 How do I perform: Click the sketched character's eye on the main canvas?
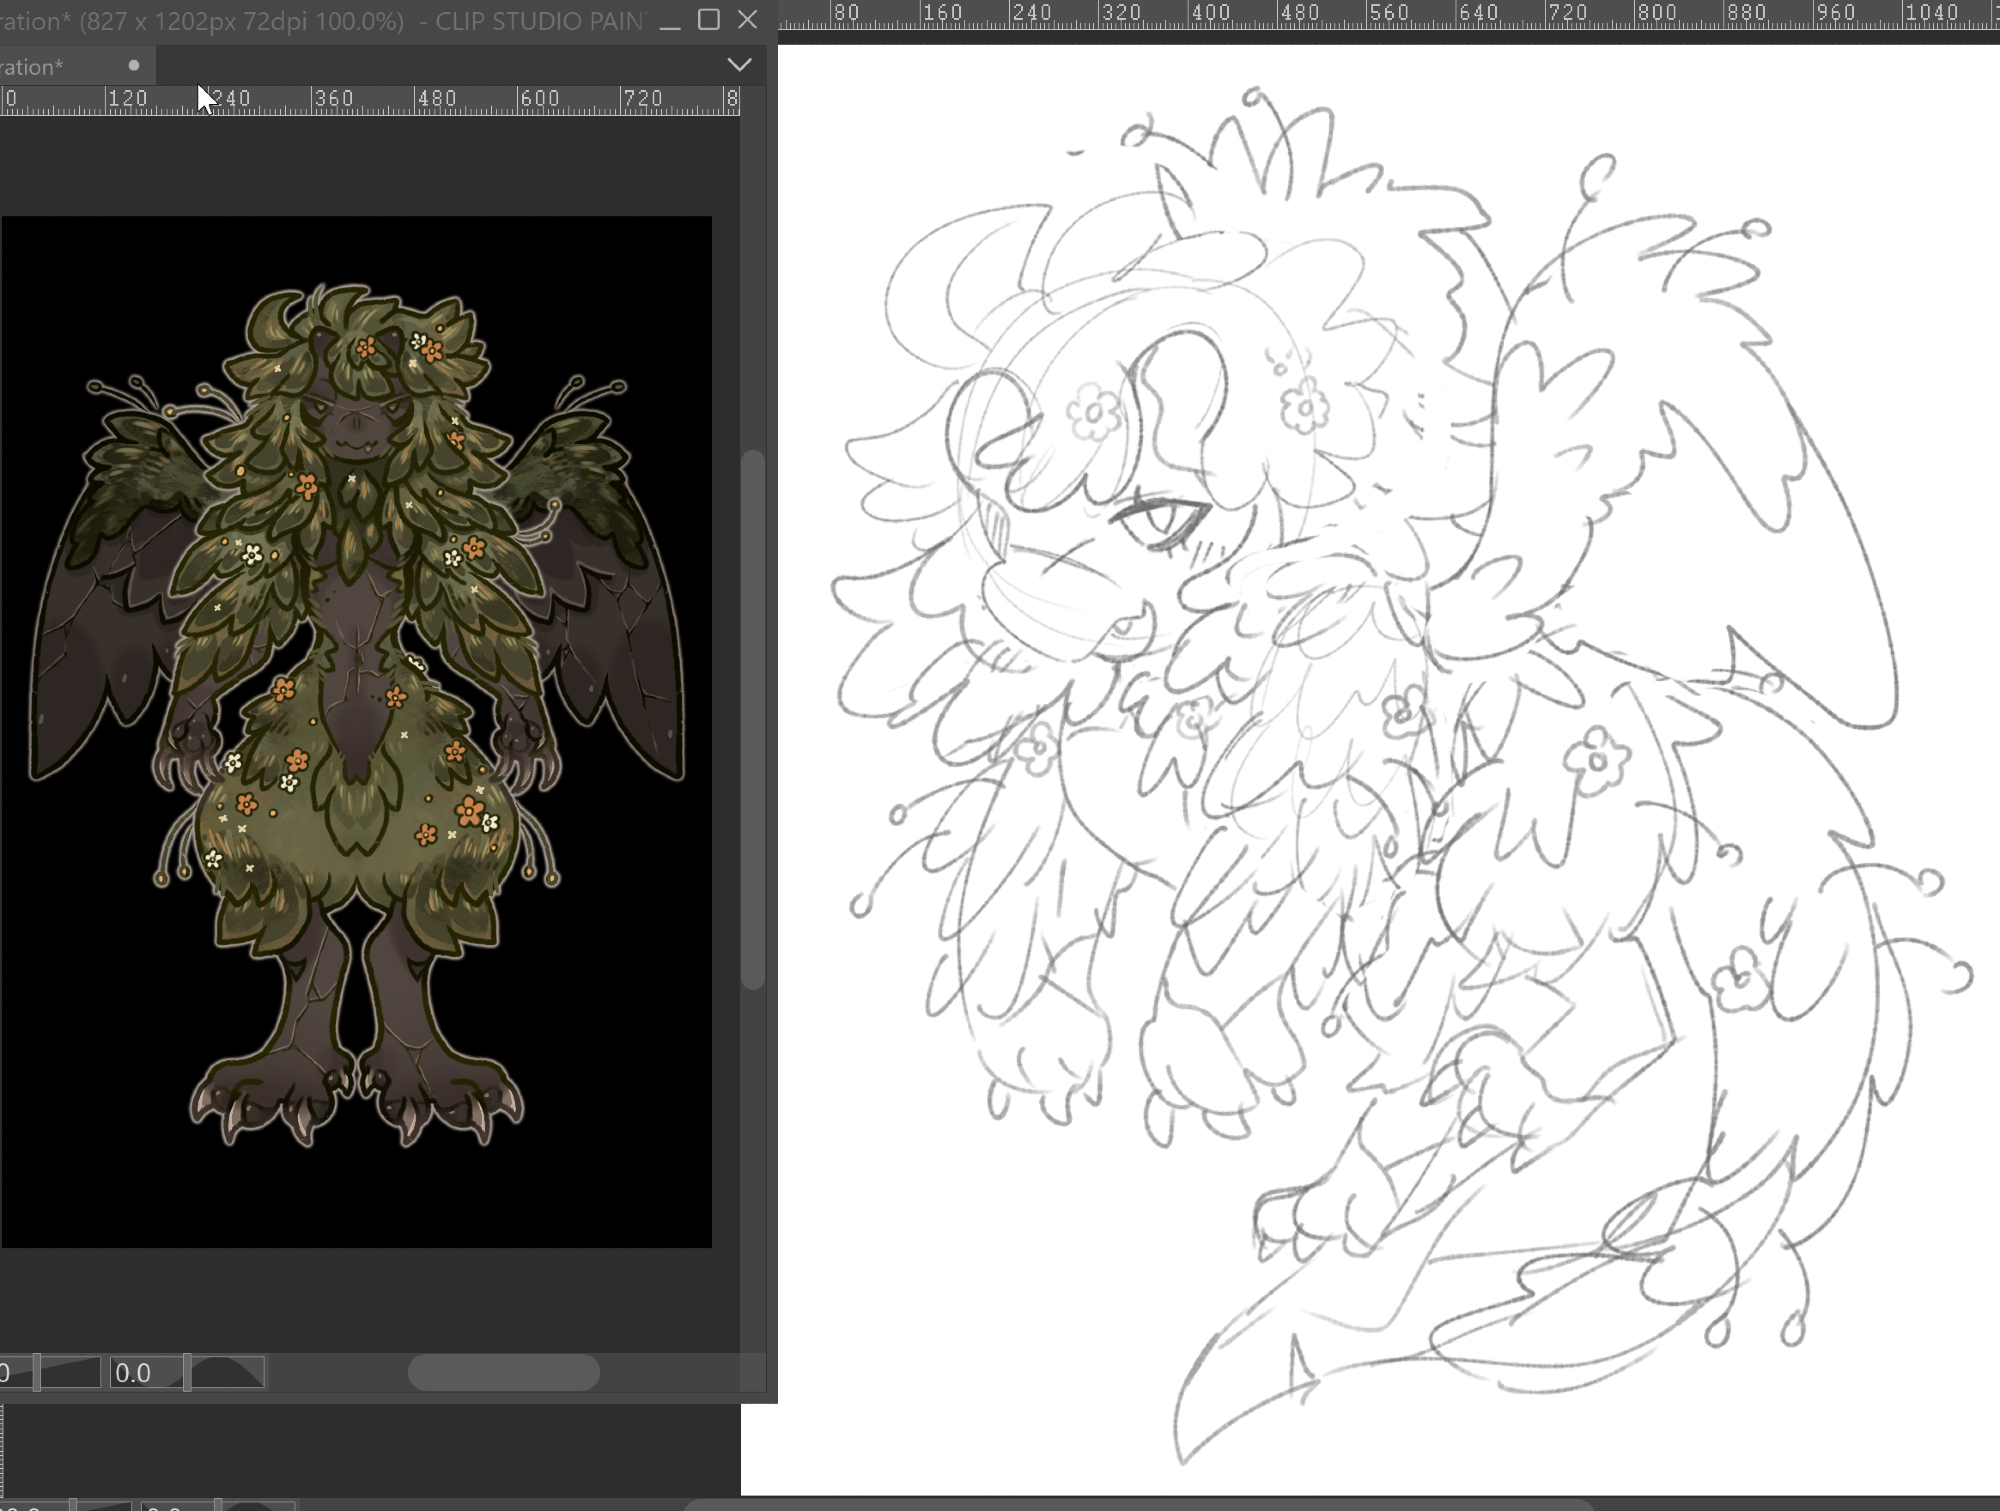coord(1163,521)
